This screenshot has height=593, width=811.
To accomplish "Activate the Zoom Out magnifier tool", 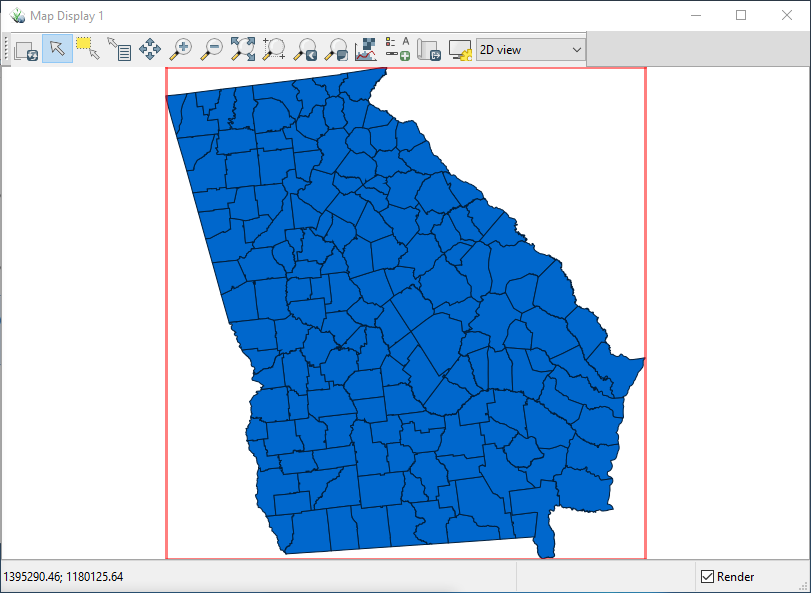I will pyautogui.click(x=212, y=49).
